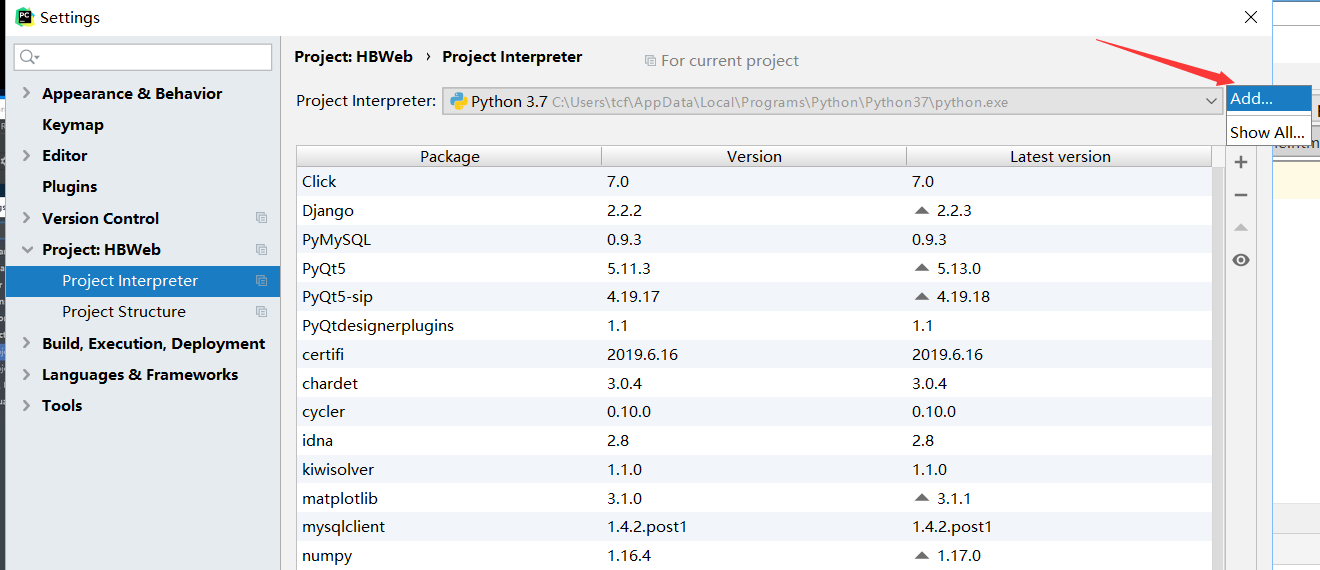Click upgrade arrow next to 4.19.18
Viewport: 1320px width, 570px height.
[921, 297]
